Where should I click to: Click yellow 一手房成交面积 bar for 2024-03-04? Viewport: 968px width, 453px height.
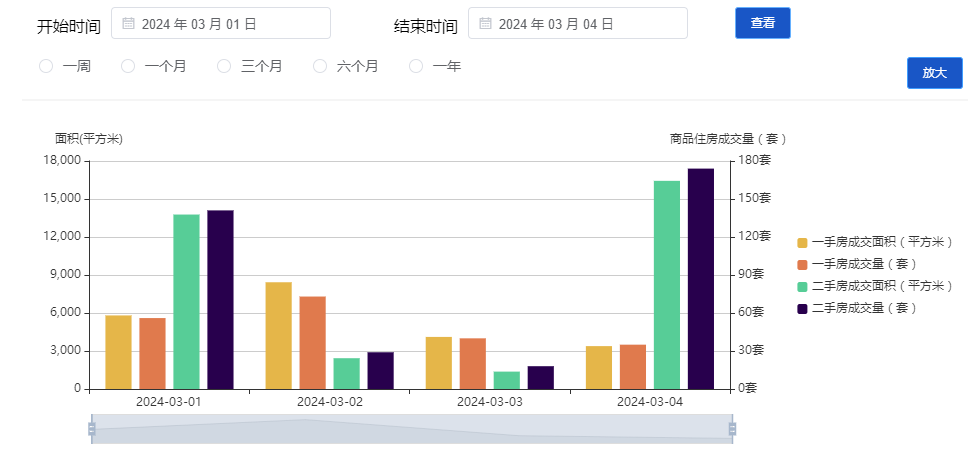[599, 368]
